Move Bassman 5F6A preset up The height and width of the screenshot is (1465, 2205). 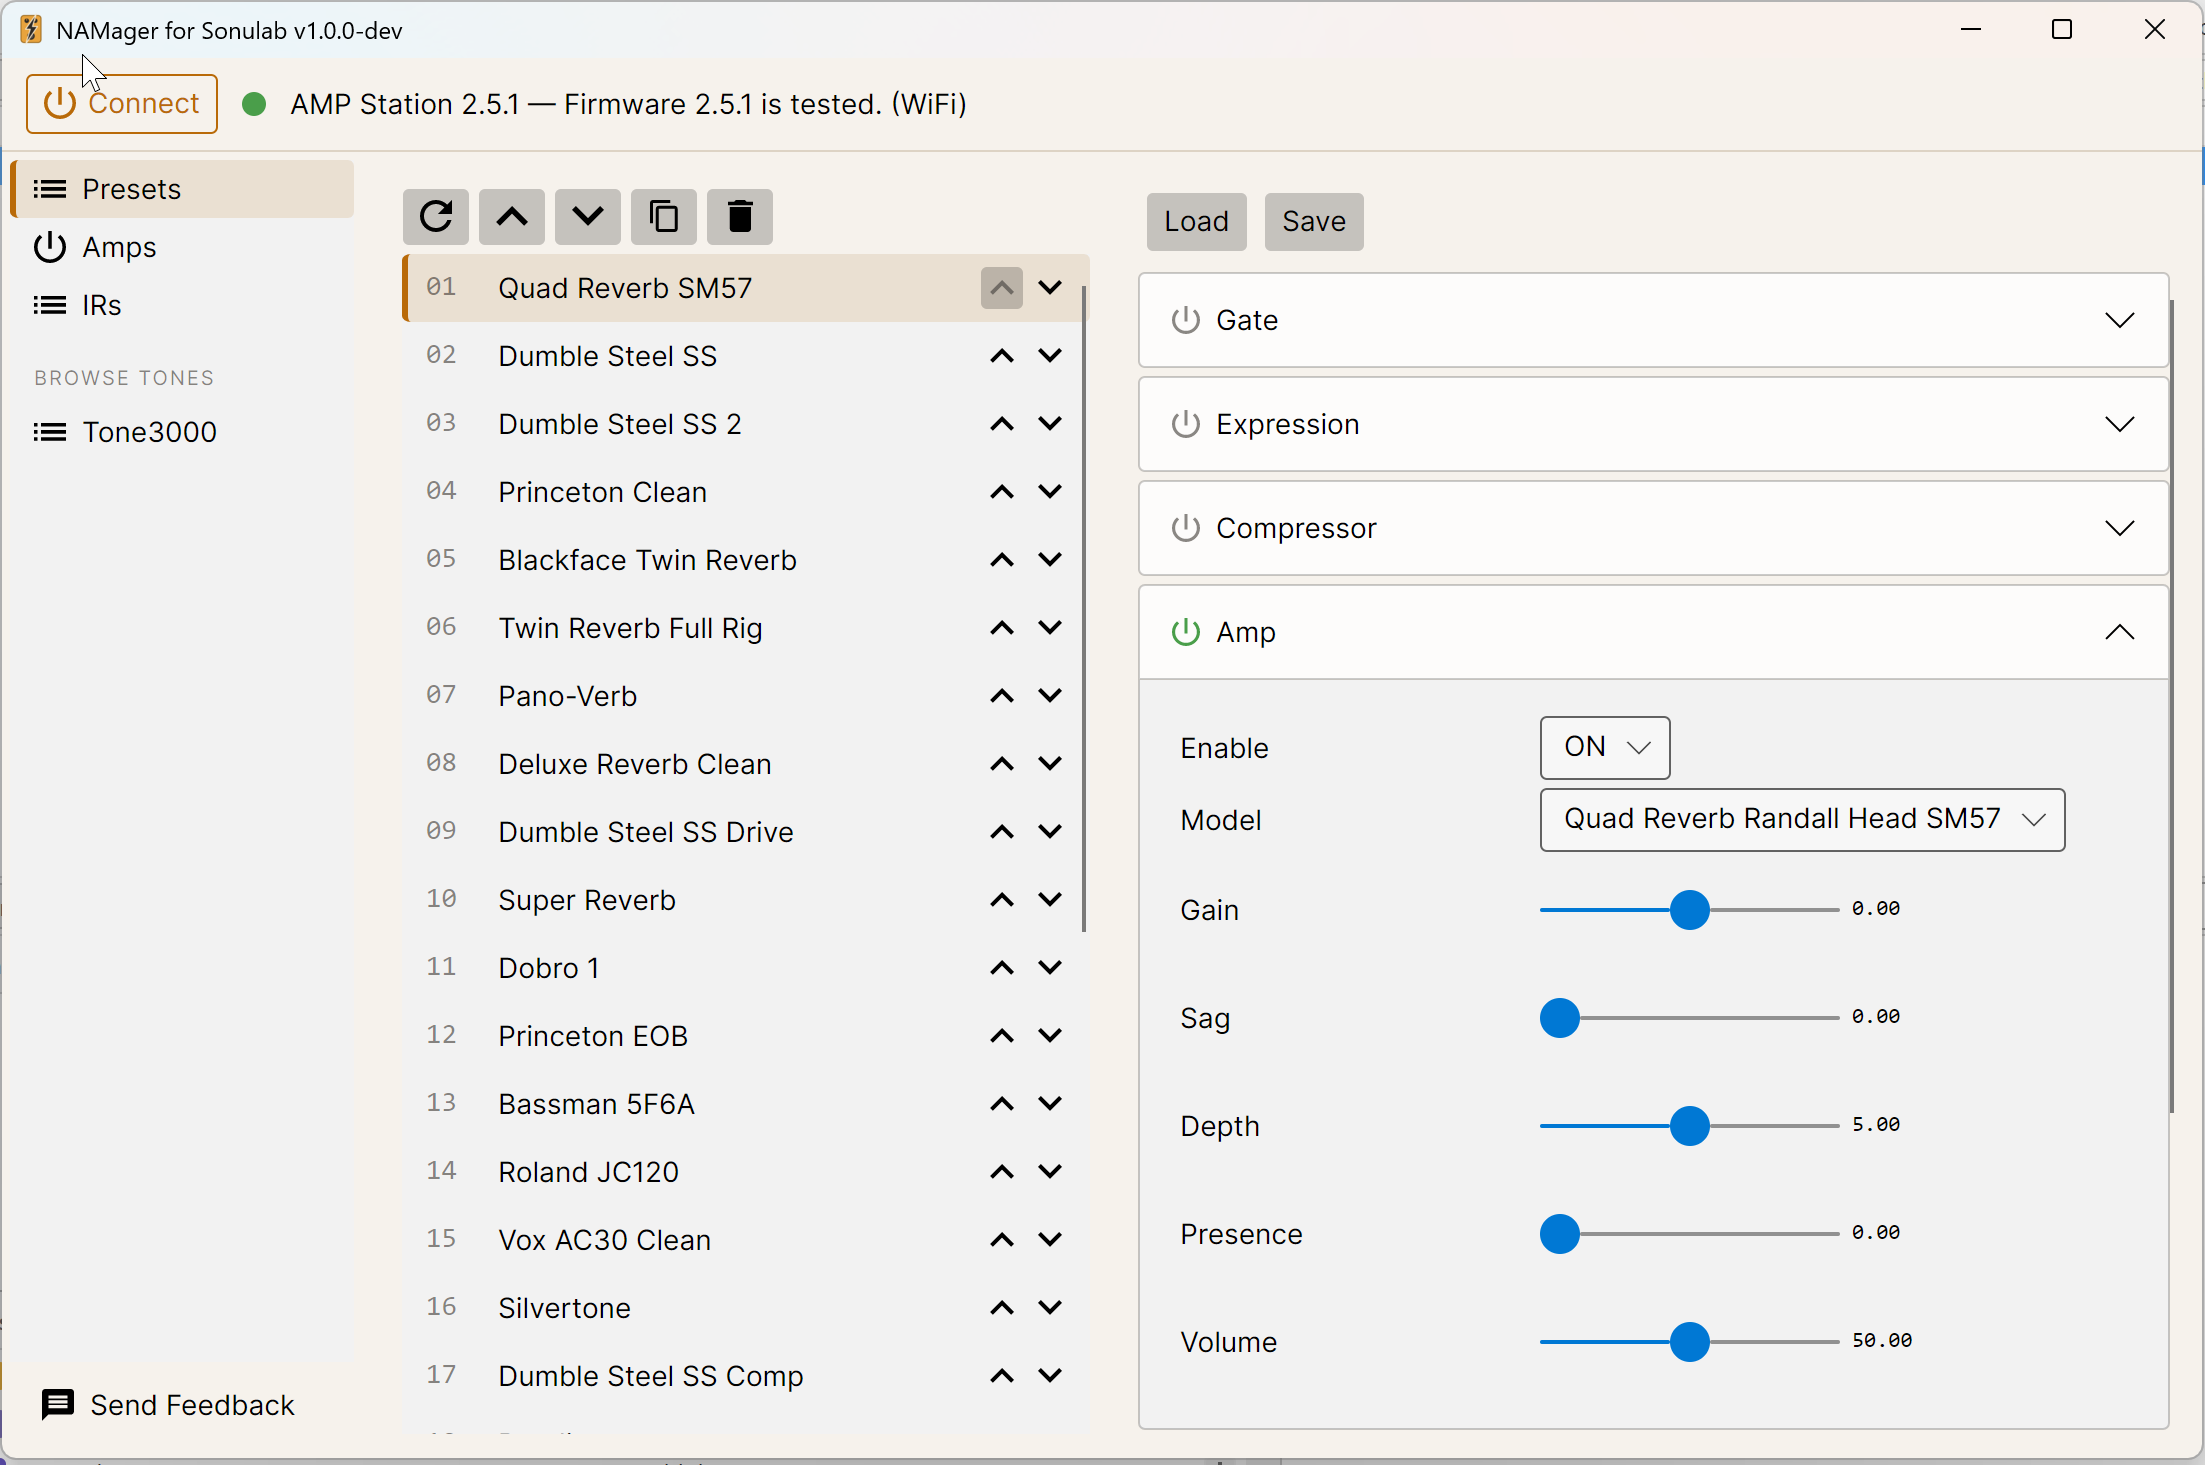click(x=1002, y=1104)
